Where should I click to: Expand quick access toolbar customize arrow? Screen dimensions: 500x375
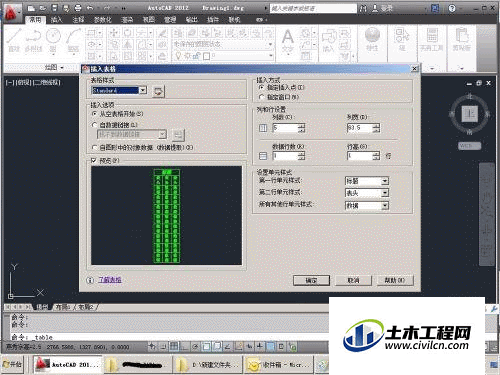pyautogui.click(x=124, y=8)
